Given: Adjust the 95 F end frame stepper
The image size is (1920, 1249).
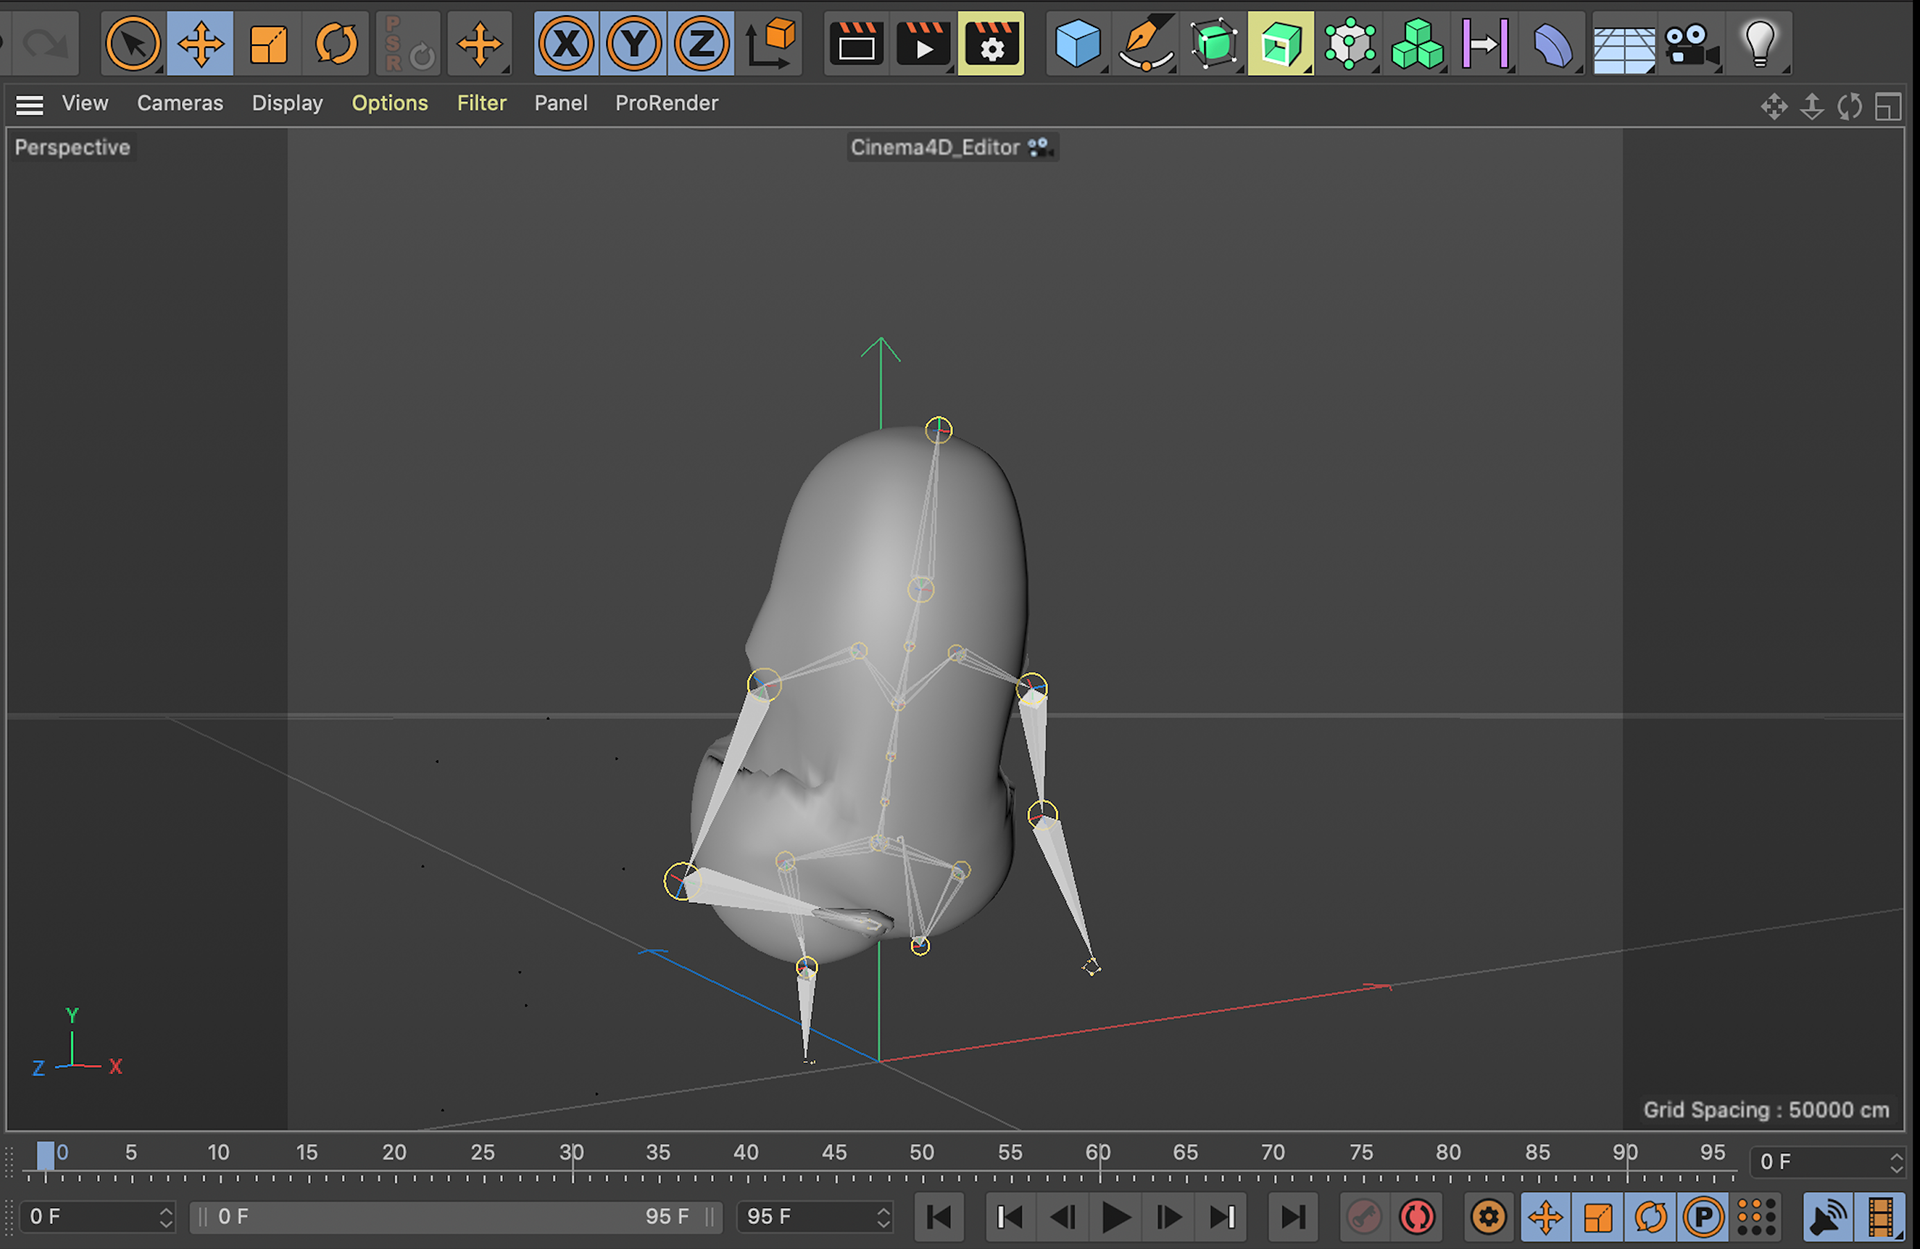Looking at the screenshot, I should pos(883,1217).
